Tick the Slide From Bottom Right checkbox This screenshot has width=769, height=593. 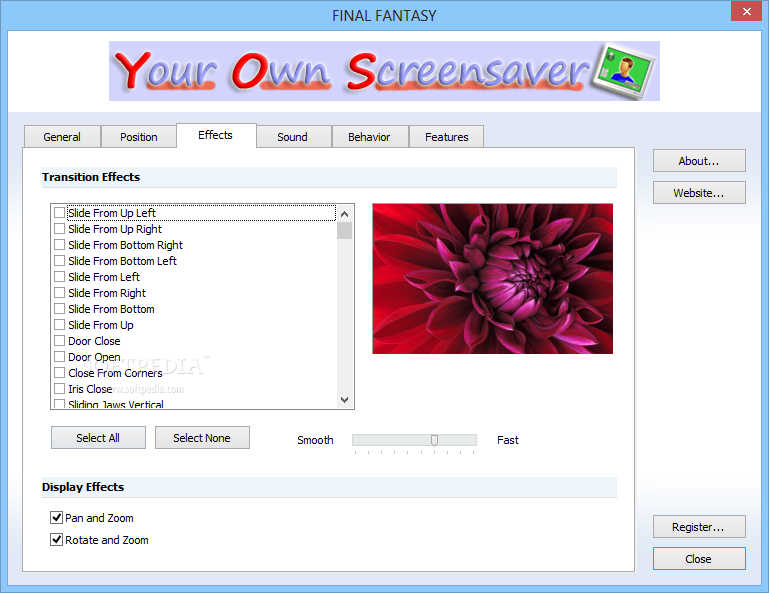(59, 245)
